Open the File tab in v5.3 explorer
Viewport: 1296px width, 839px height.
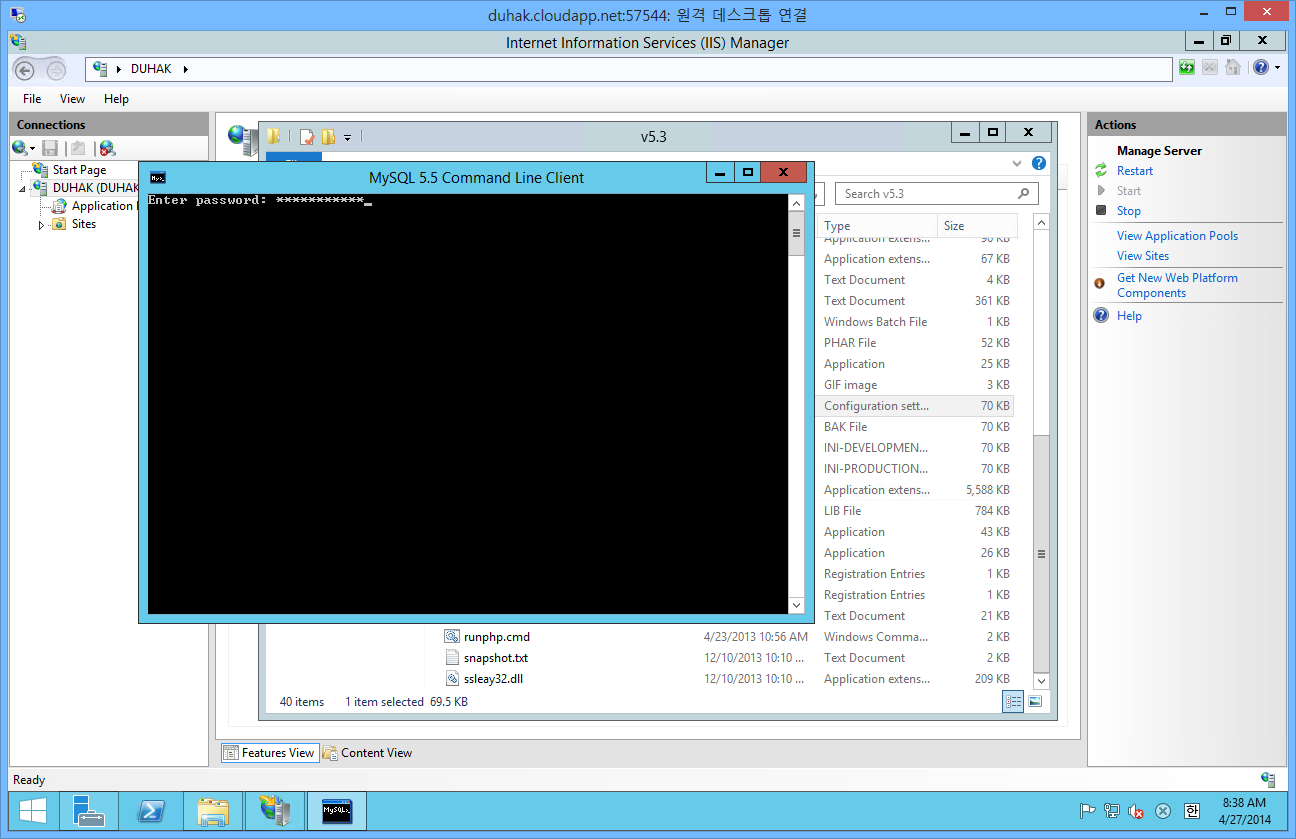pyautogui.click(x=294, y=157)
